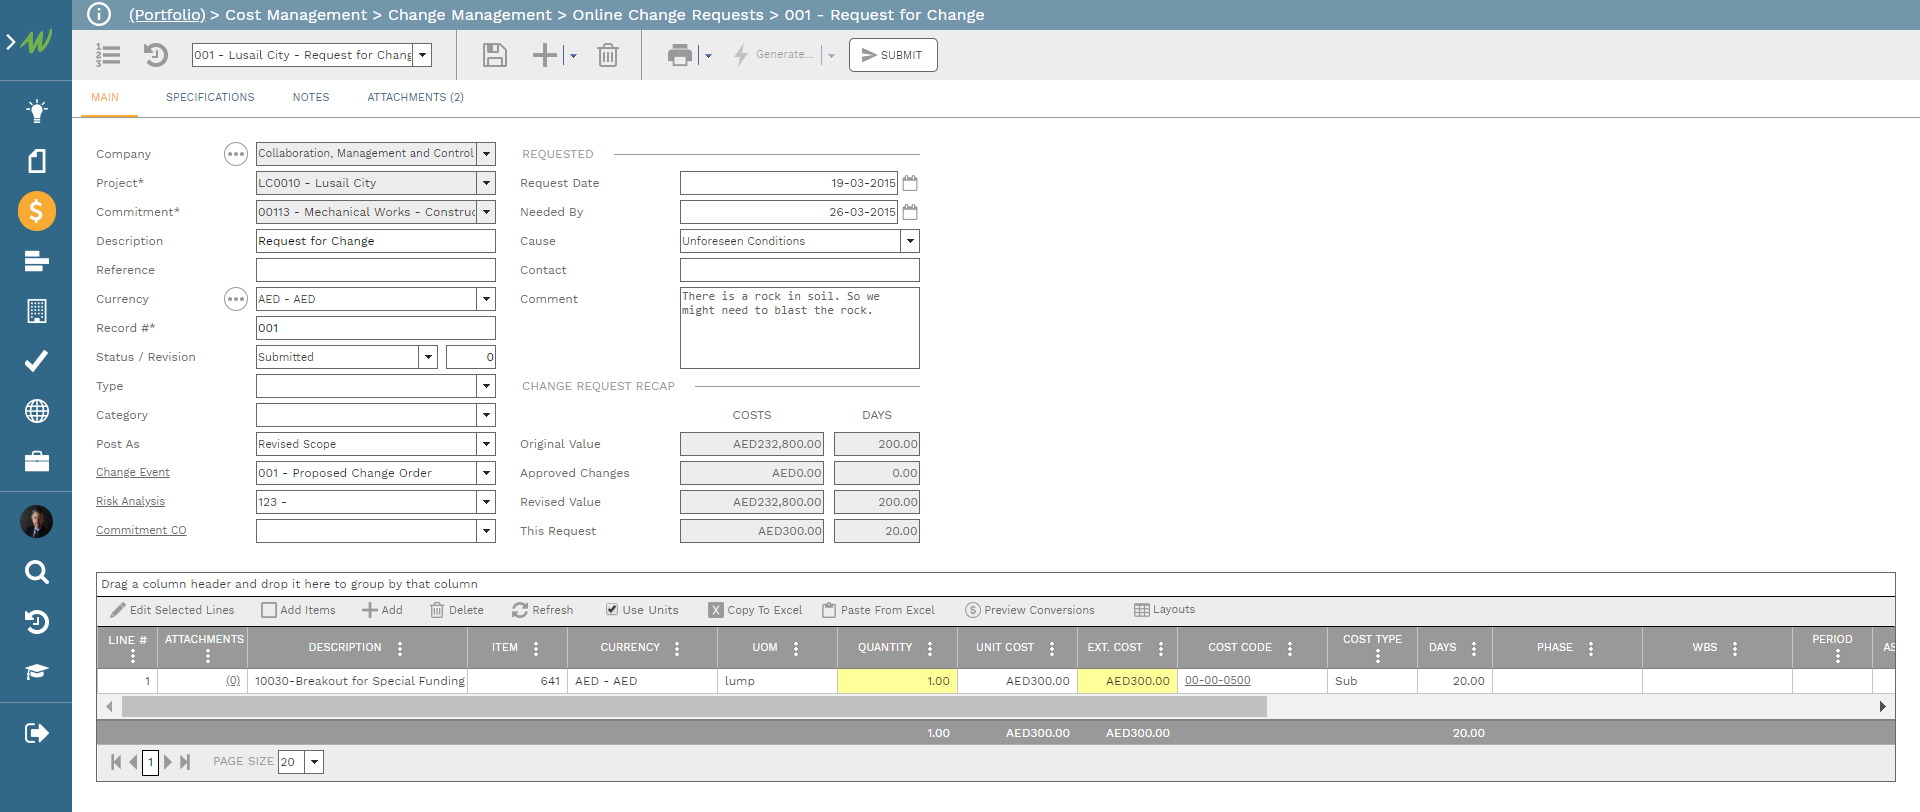Screen dimensions: 1920x812
Task: Open the globe sidebar icon
Action: 37,411
